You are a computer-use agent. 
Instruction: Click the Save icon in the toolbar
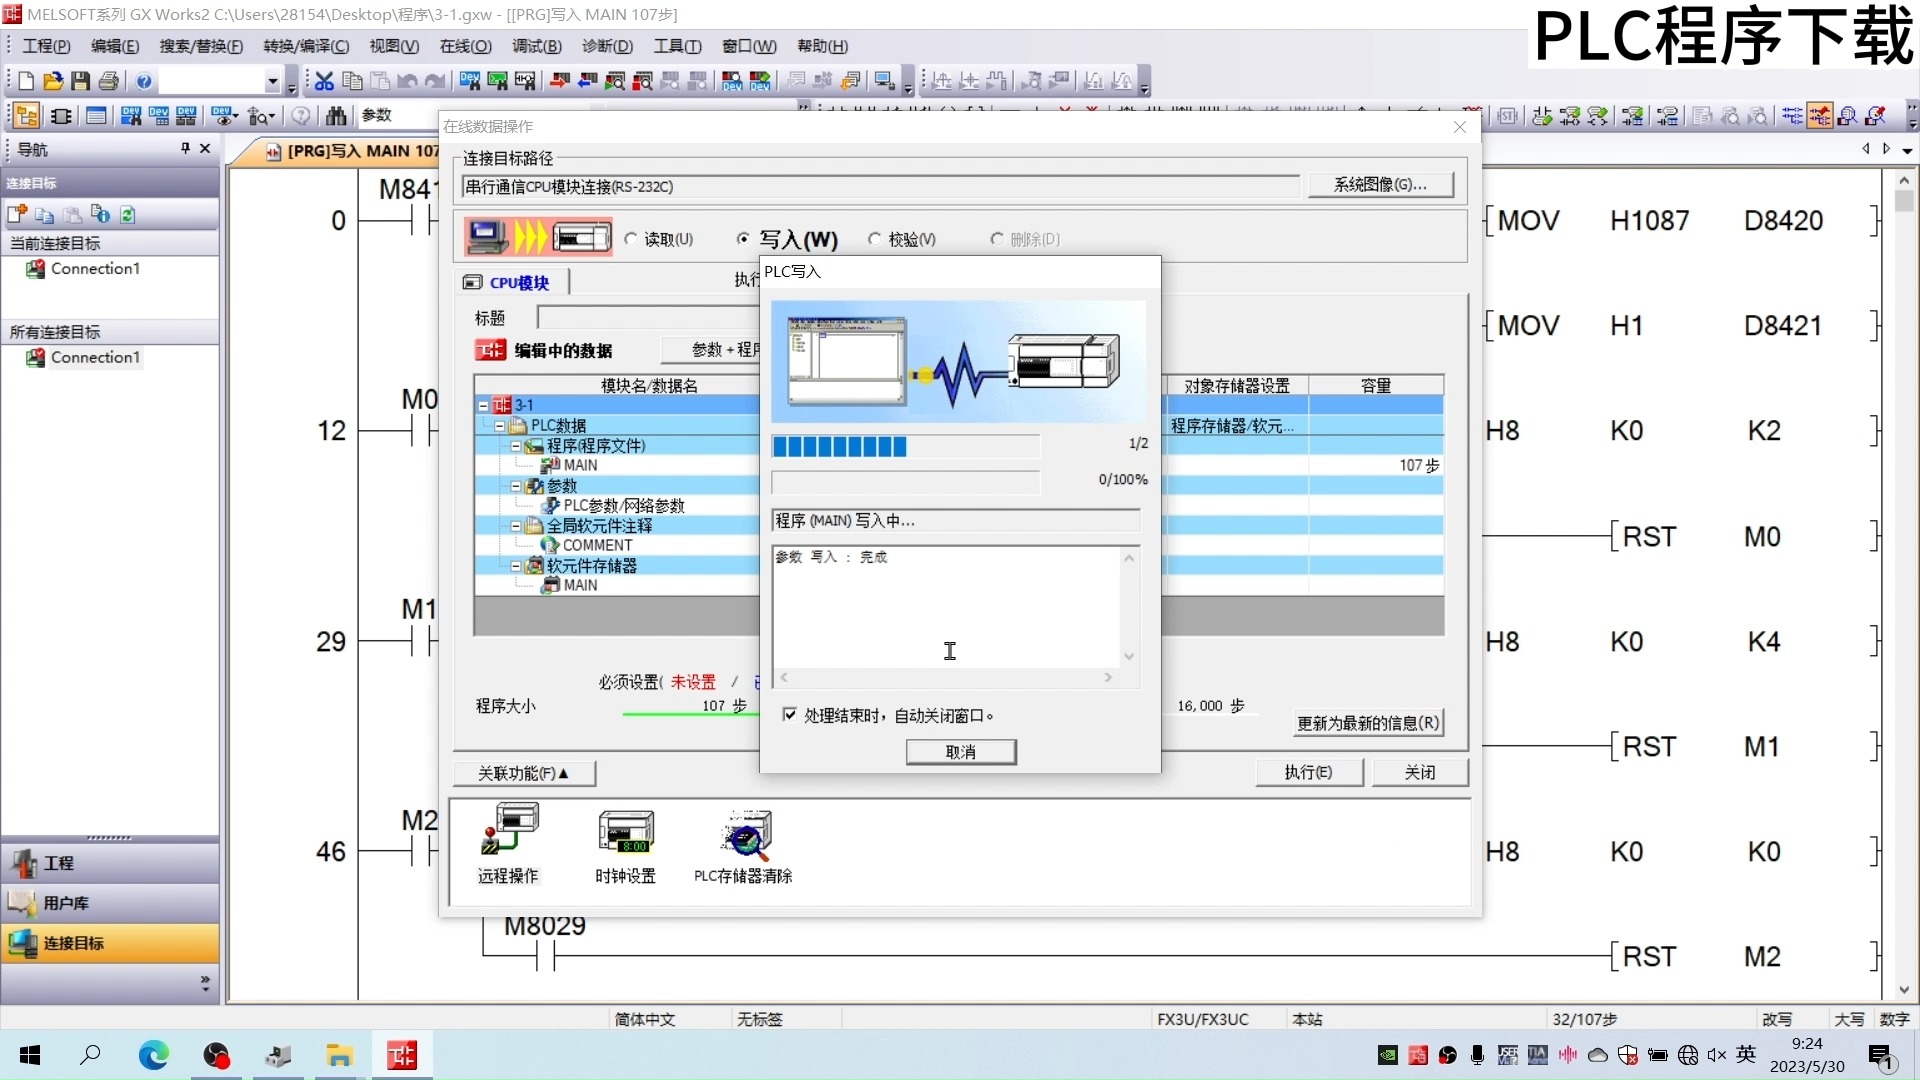tap(80, 81)
